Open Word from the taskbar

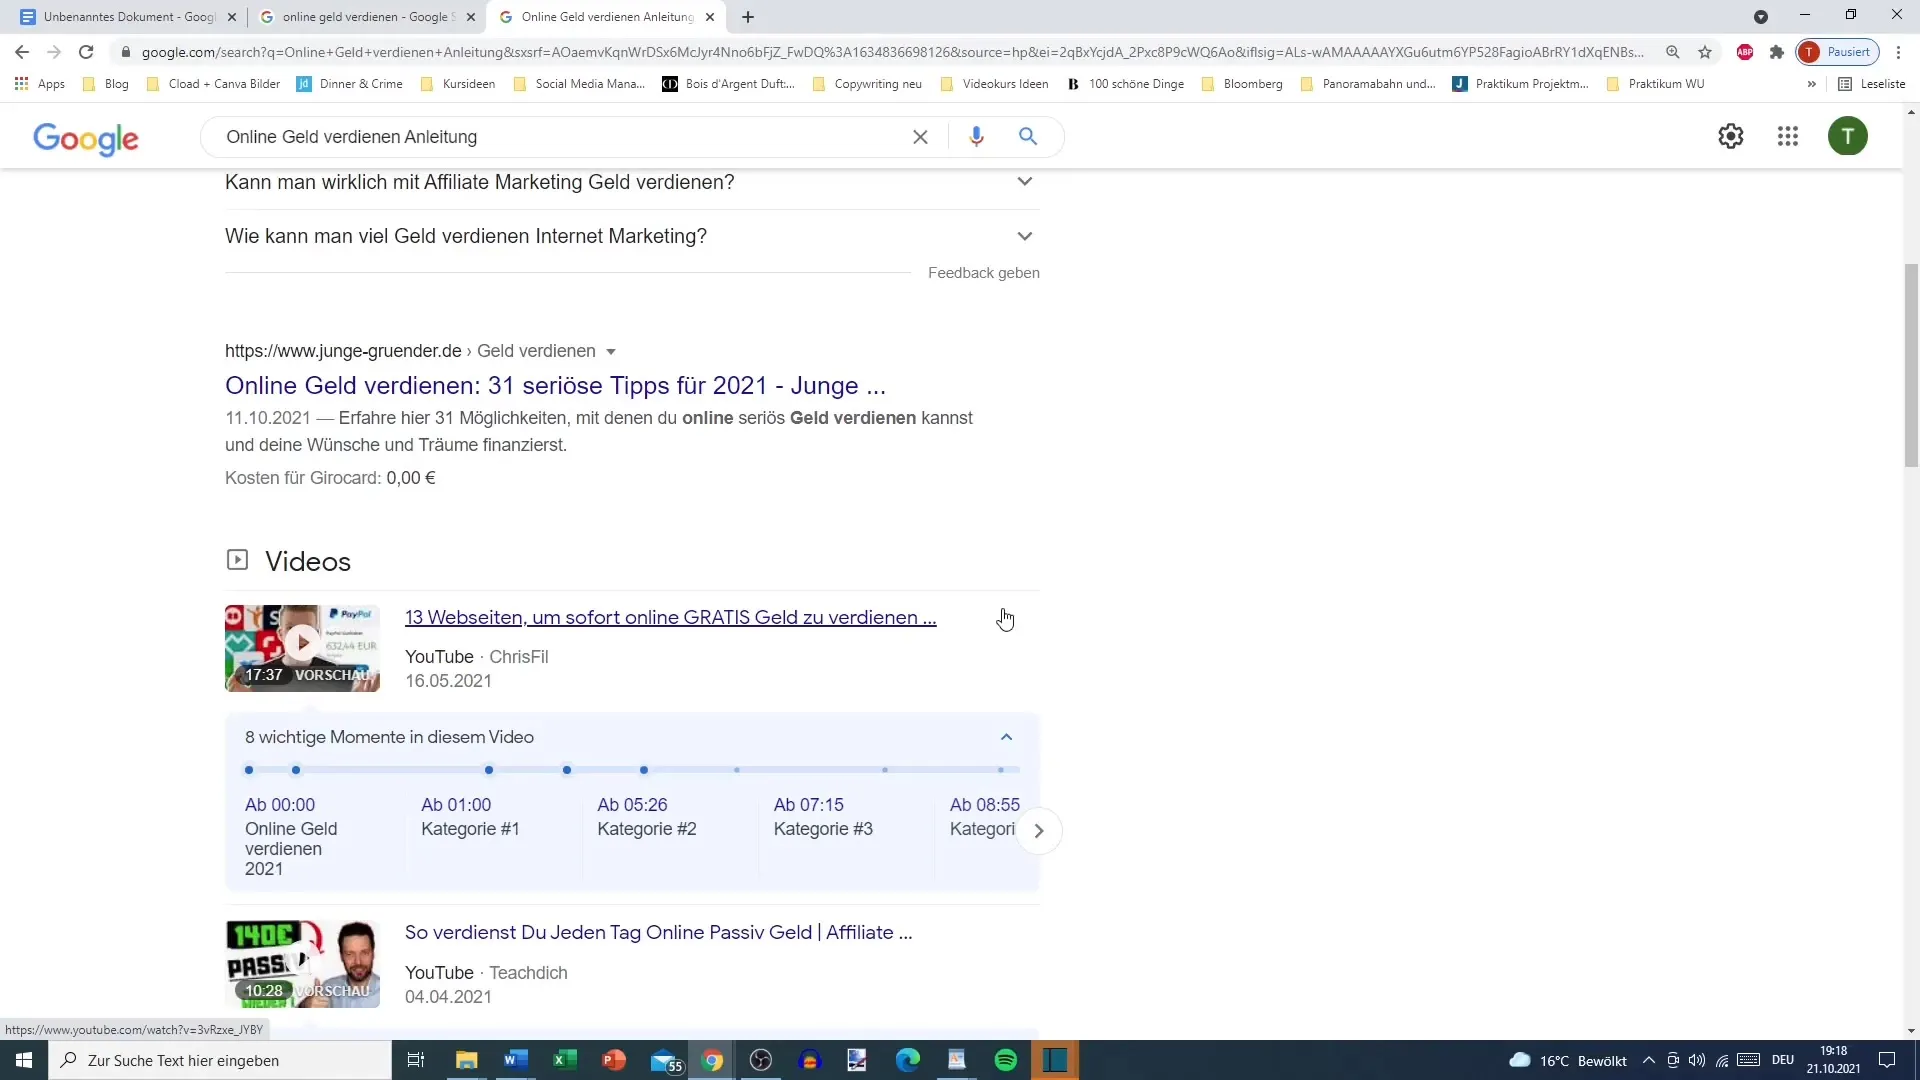pyautogui.click(x=516, y=1060)
